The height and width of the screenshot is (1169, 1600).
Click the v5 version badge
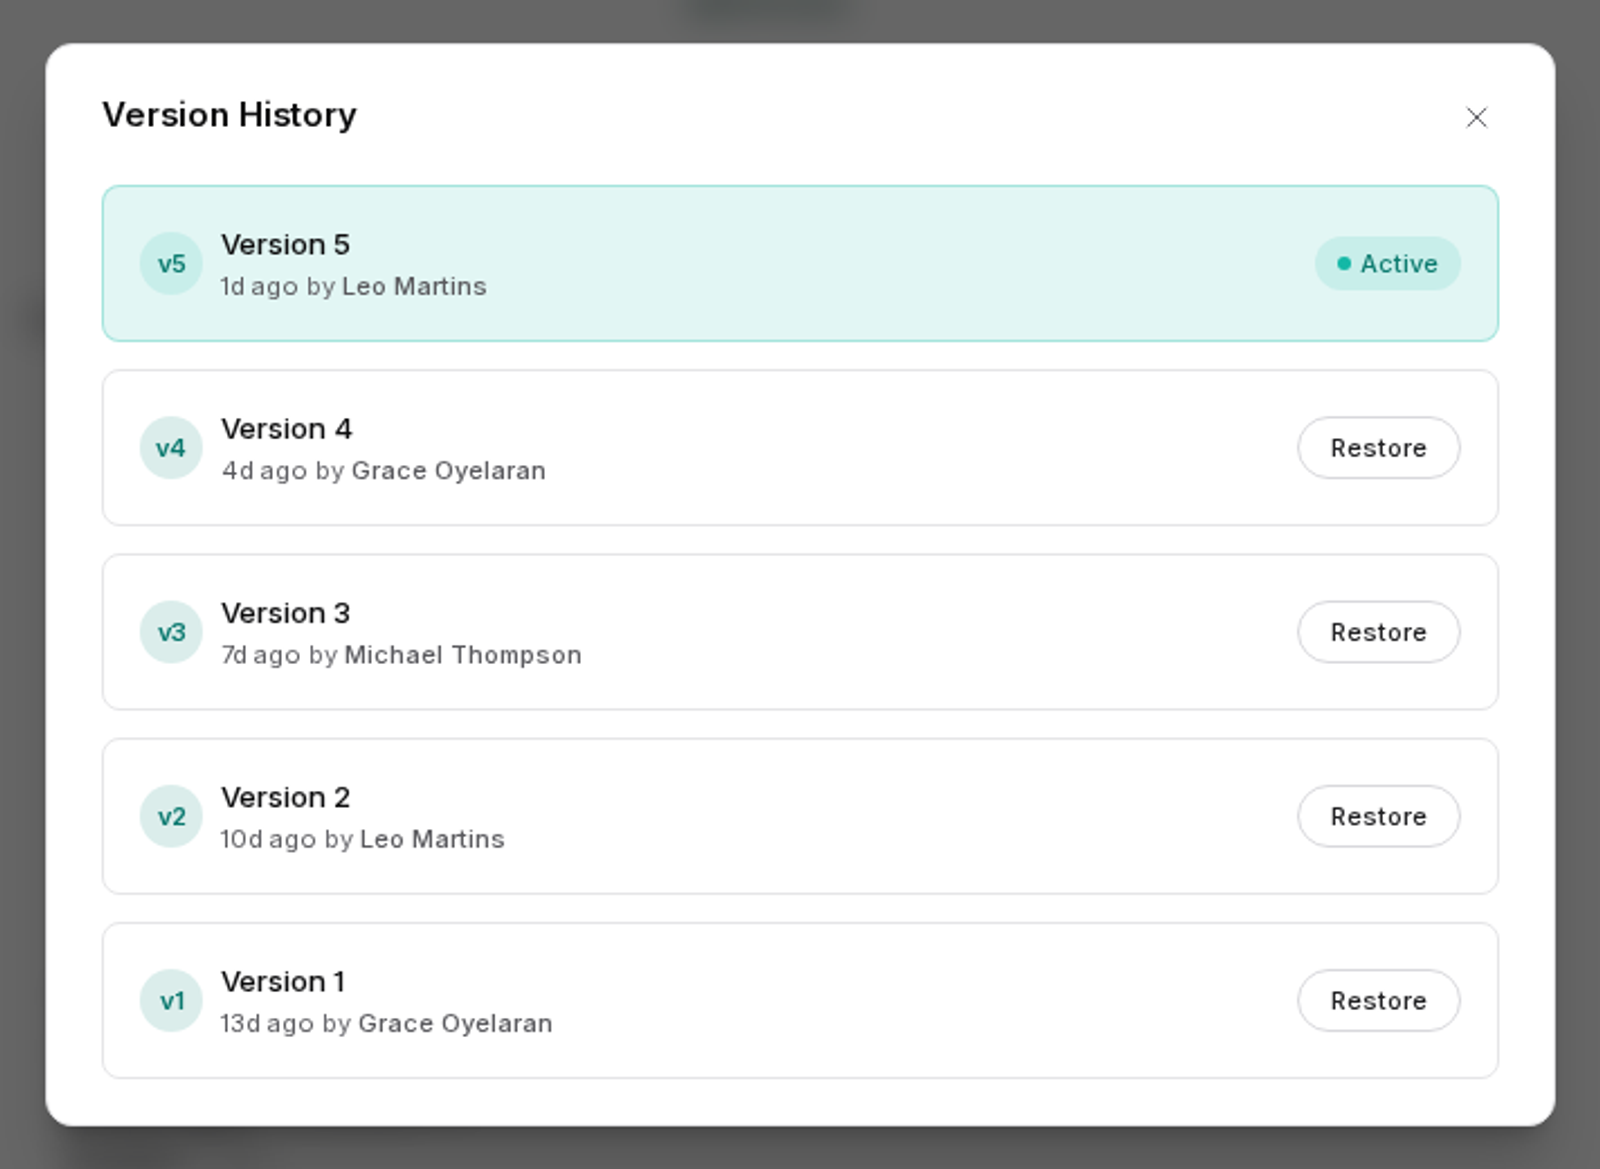click(171, 264)
